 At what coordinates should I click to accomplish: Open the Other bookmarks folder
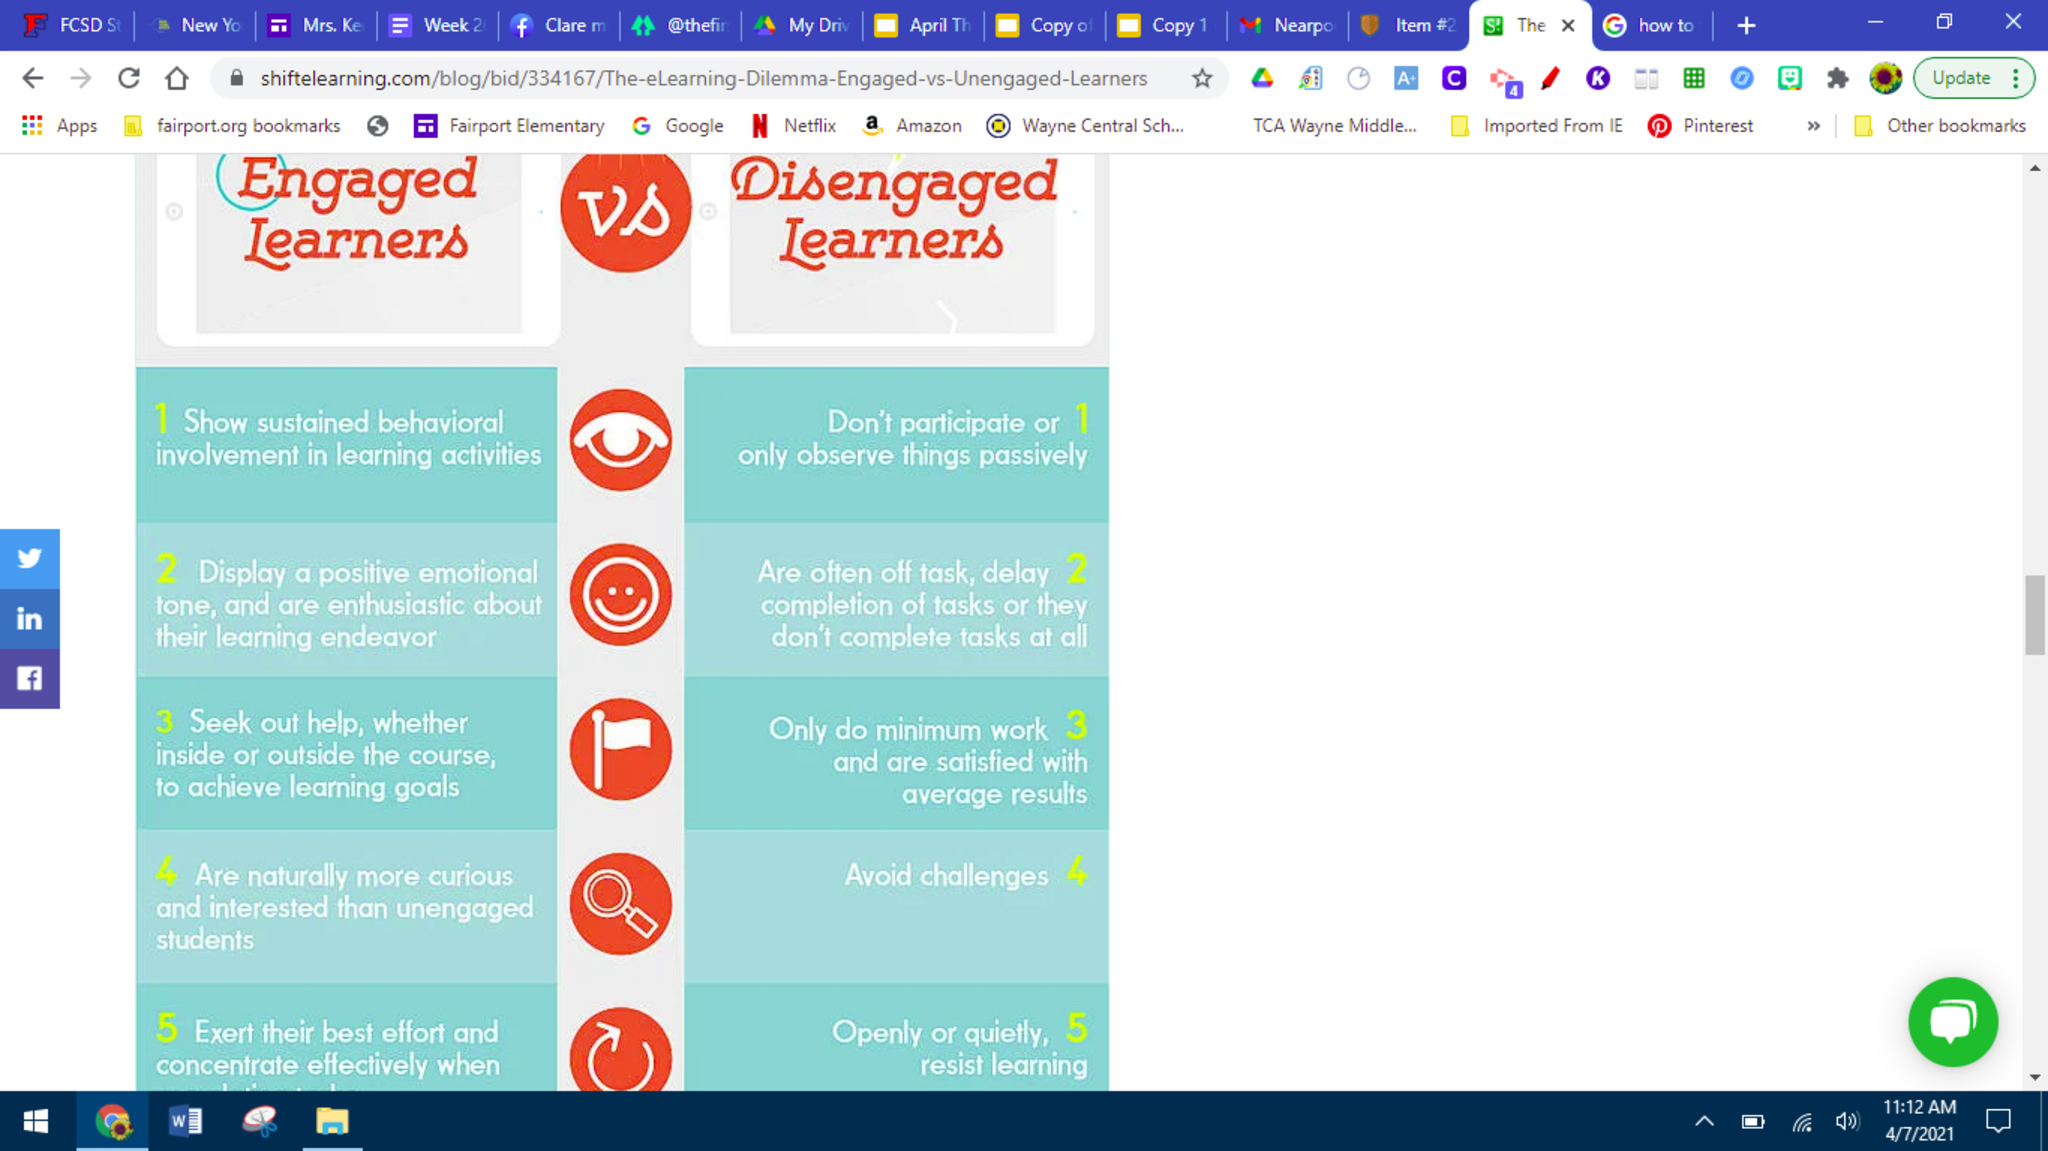[1940, 126]
